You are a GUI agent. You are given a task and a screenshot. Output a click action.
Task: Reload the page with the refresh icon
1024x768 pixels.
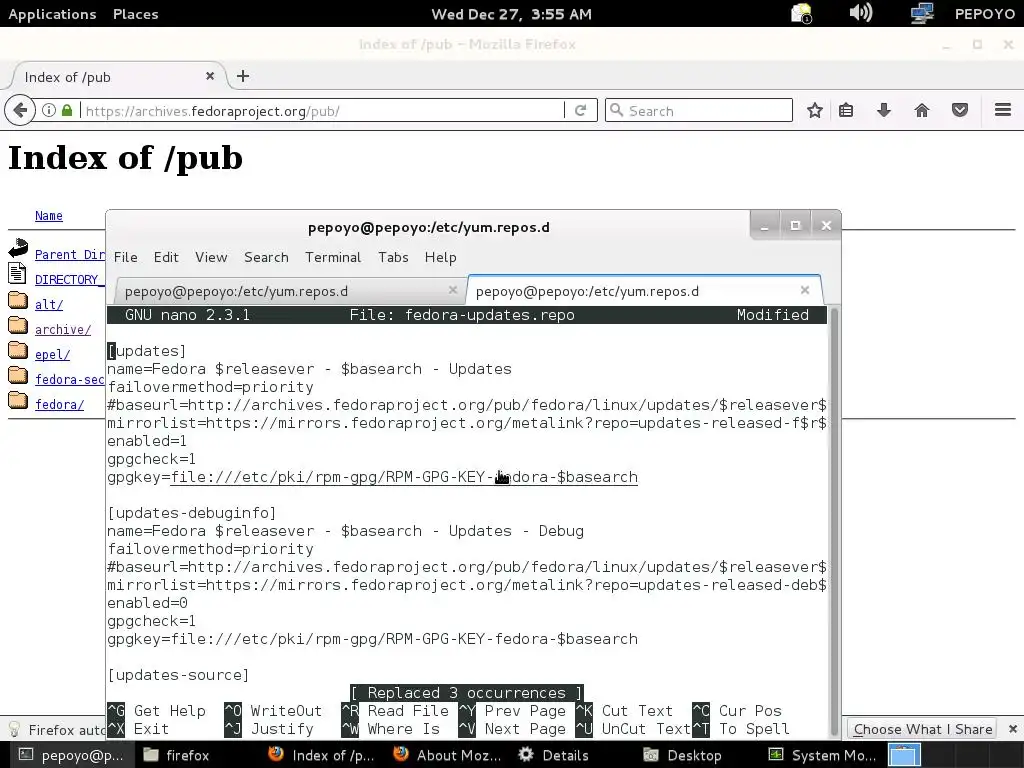pos(580,110)
